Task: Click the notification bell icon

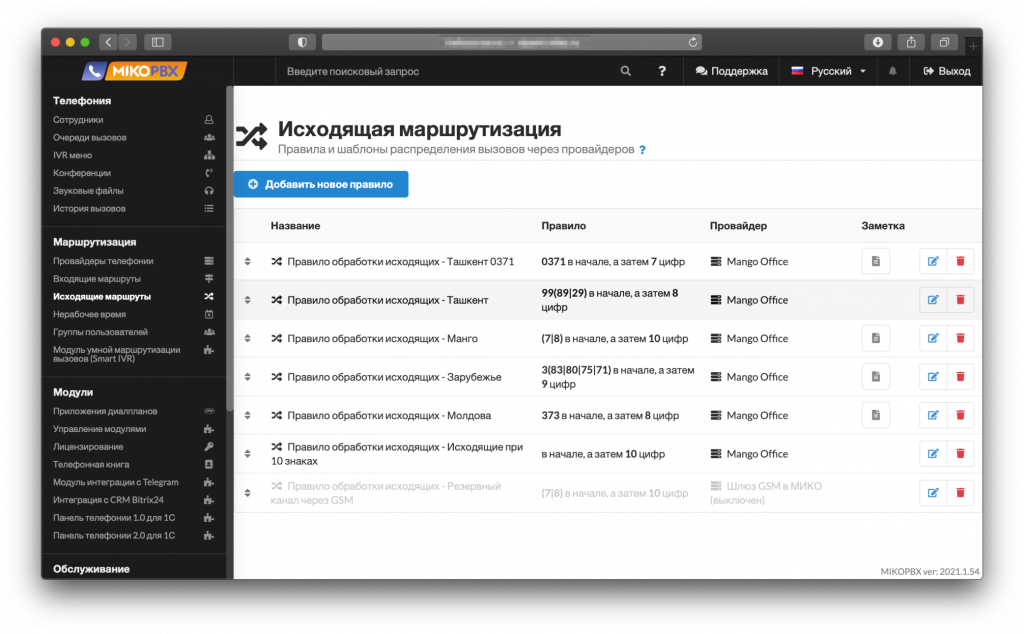Action: [892, 72]
